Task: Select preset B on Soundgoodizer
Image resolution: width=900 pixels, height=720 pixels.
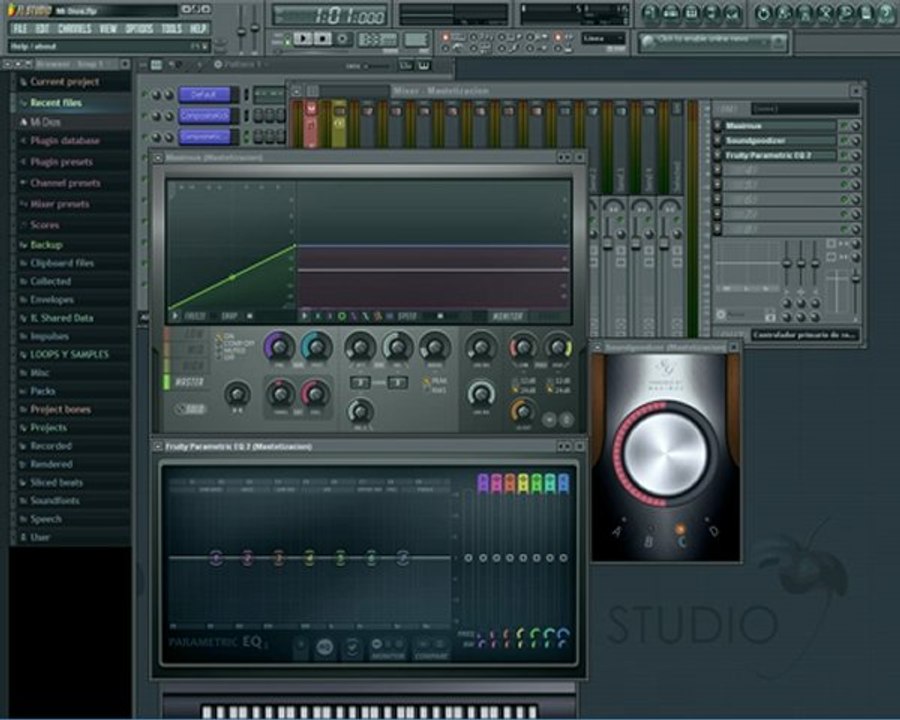Action: pyautogui.click(x=649, y=541)
